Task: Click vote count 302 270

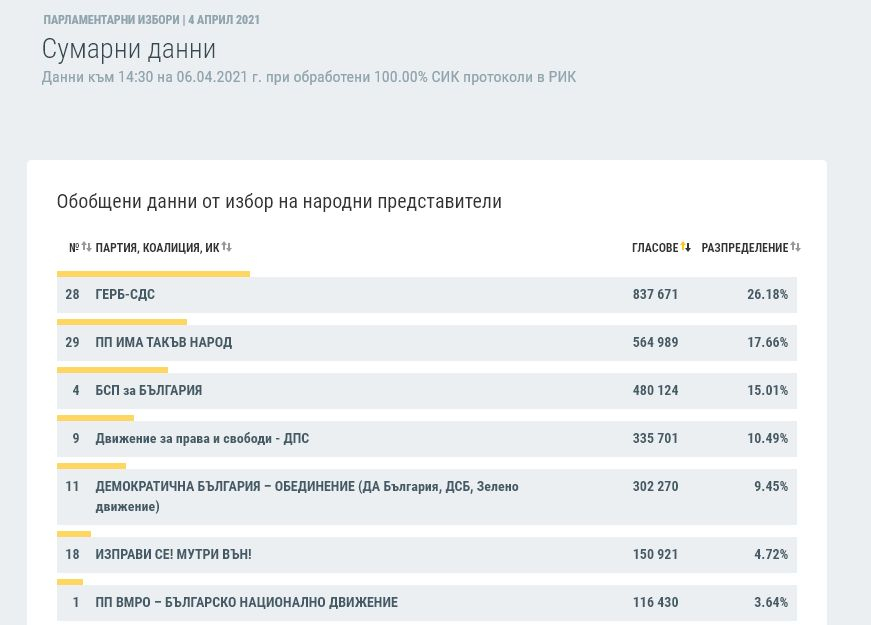Action: pyautogui.click(x=655, y=487)
